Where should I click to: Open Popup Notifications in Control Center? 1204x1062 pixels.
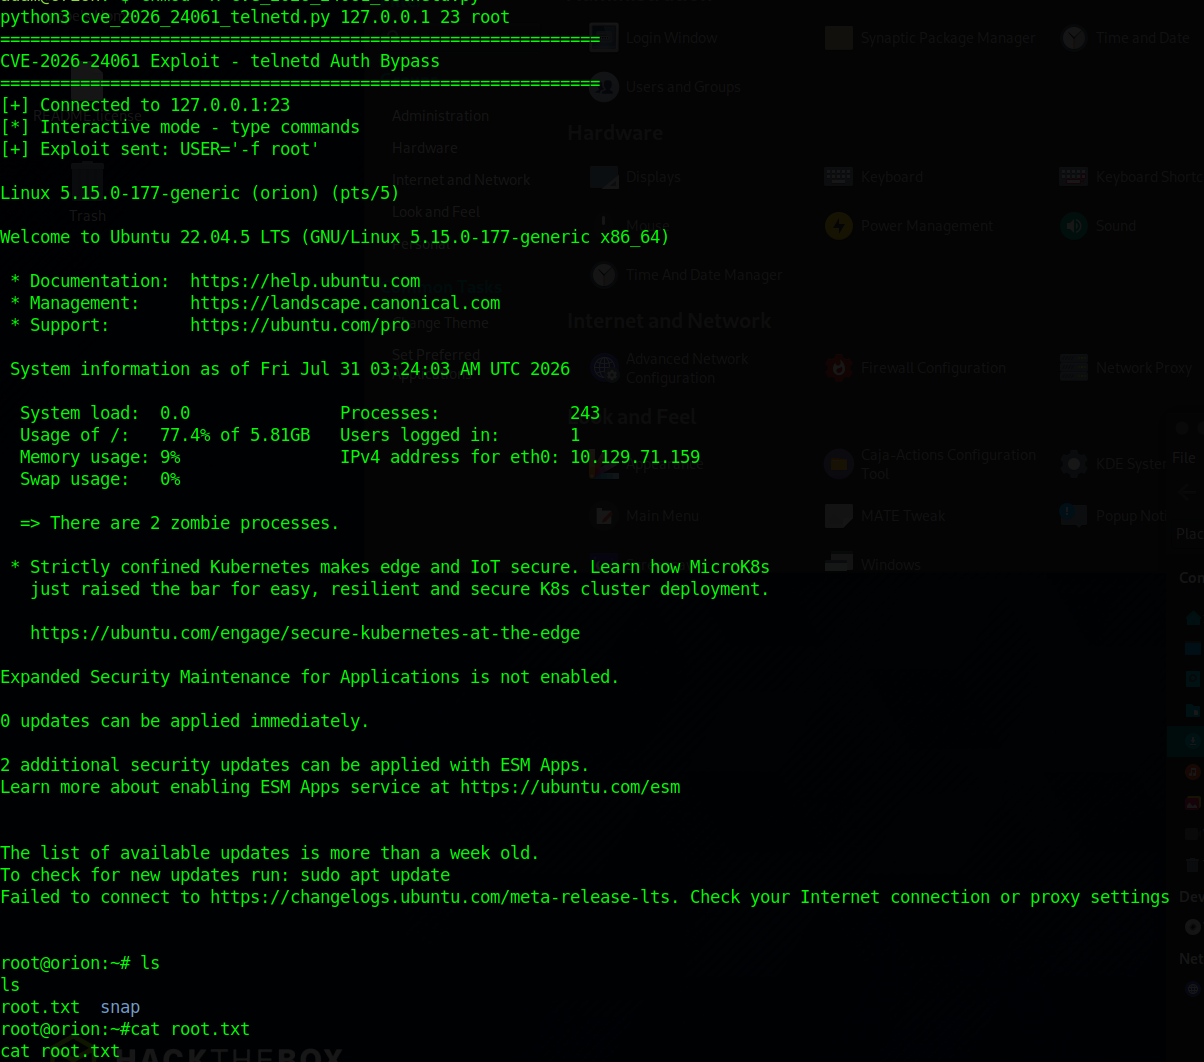click(1115, 516)
